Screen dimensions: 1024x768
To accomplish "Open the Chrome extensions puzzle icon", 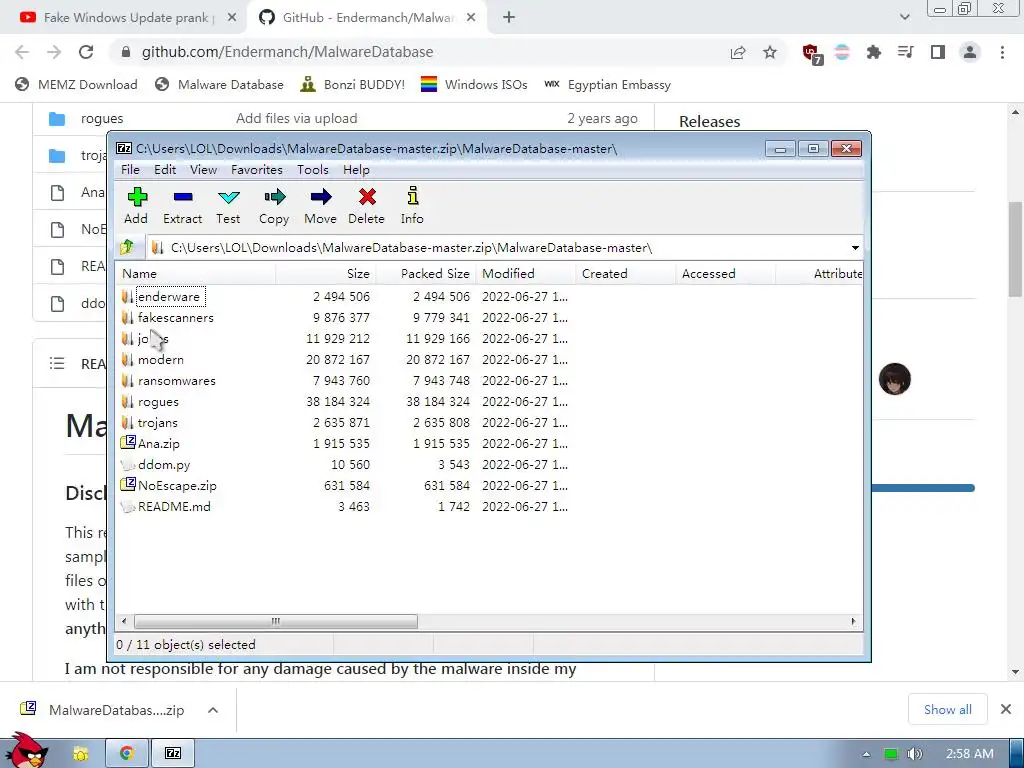I will tap(873, 52).
